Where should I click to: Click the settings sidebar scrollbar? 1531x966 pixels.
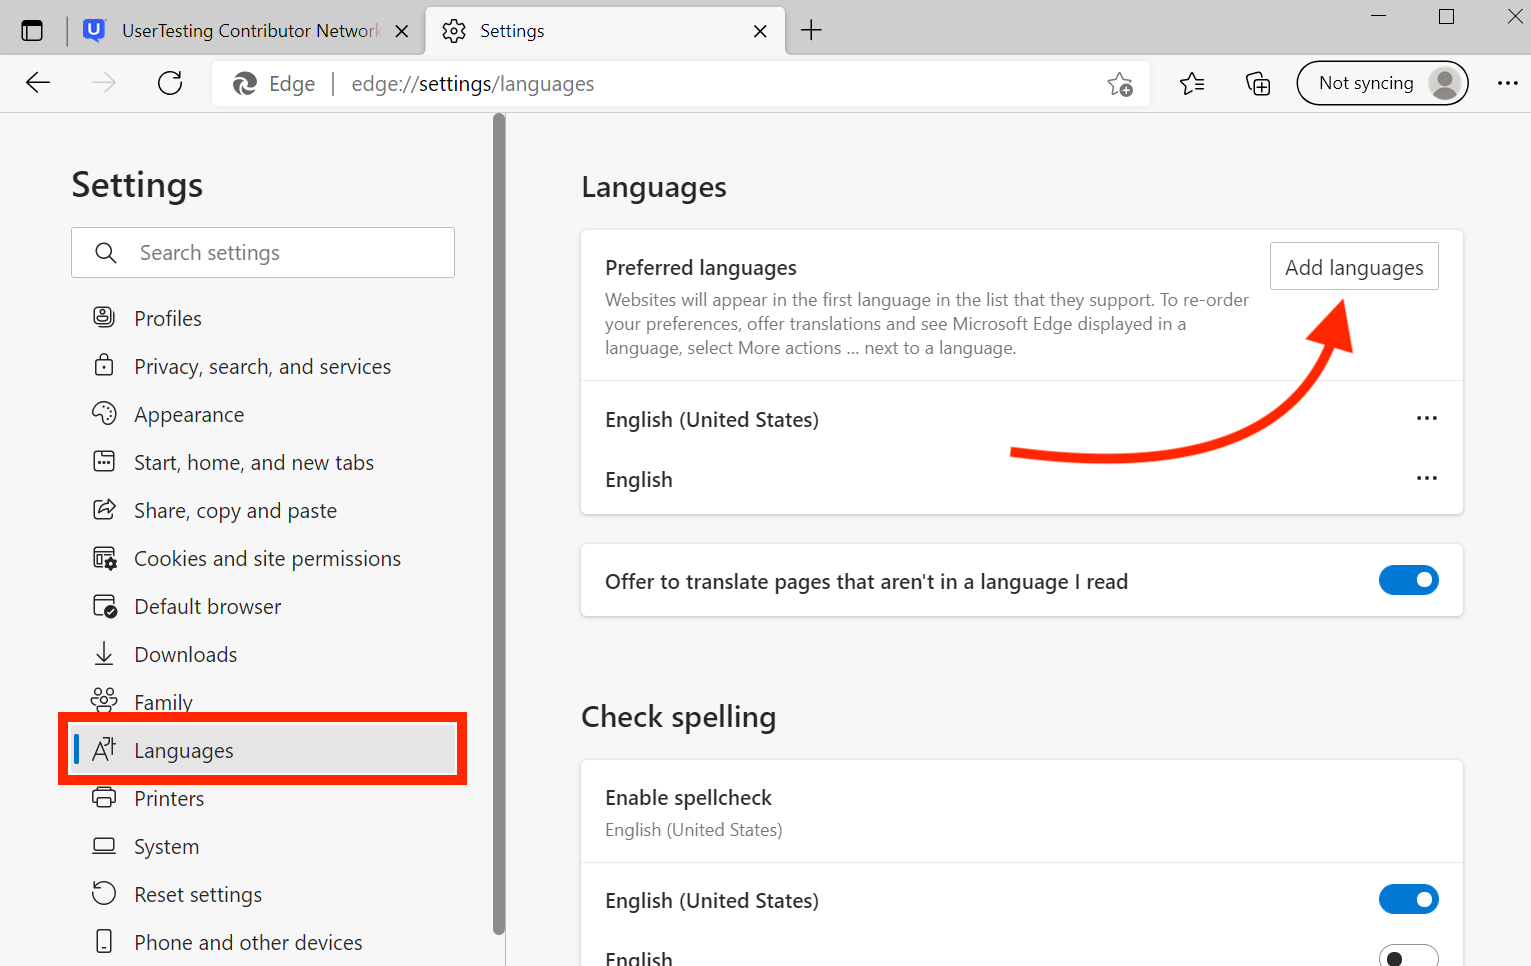tap(499, 524)
